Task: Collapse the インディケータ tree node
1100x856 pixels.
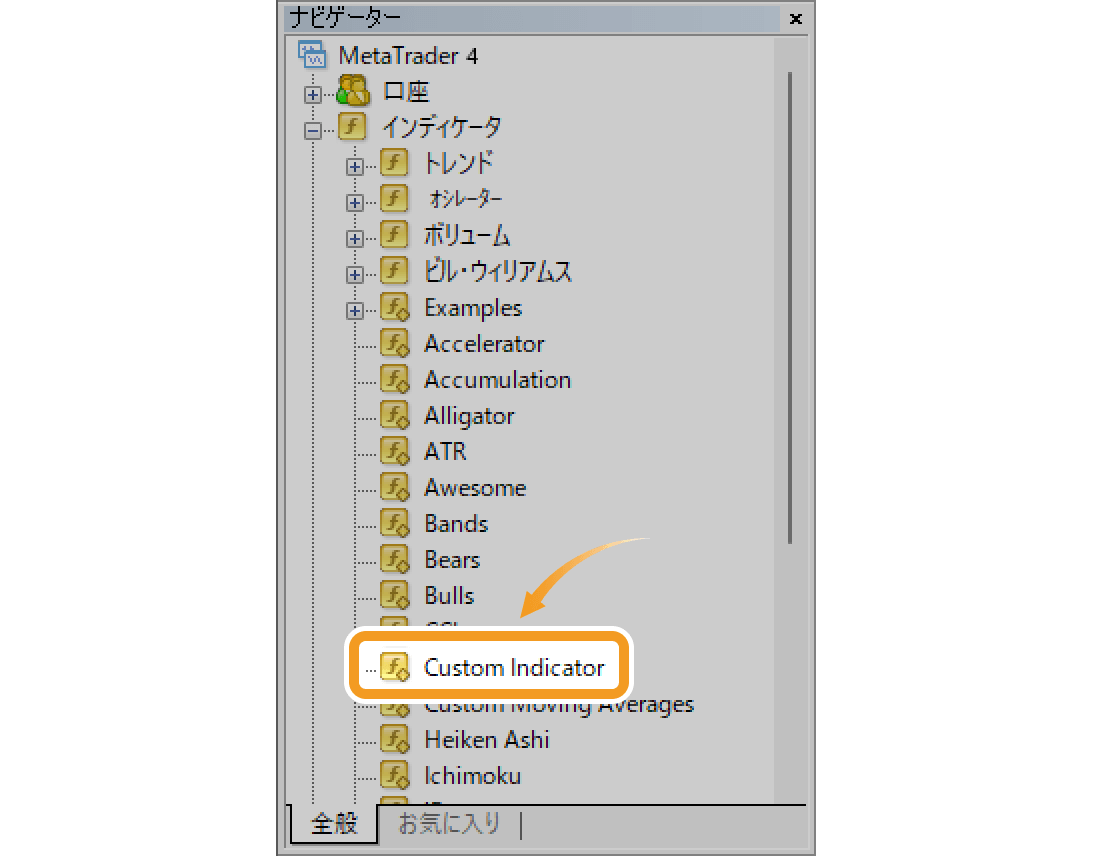Action: click(313, 131)
